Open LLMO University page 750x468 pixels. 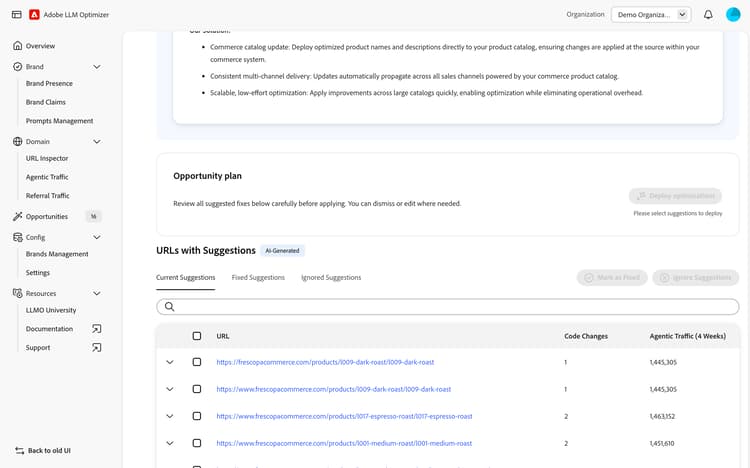(x=51, y=310)
